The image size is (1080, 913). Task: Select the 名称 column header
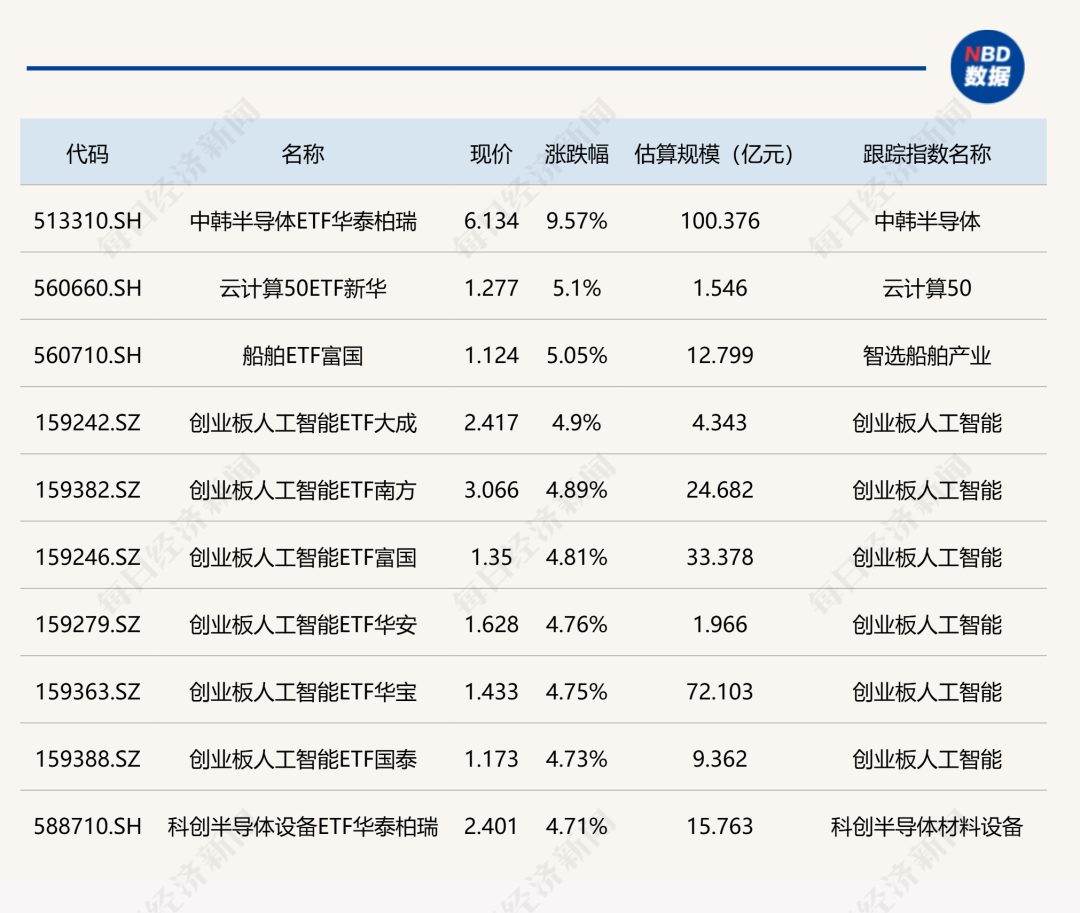click(302, 154)
